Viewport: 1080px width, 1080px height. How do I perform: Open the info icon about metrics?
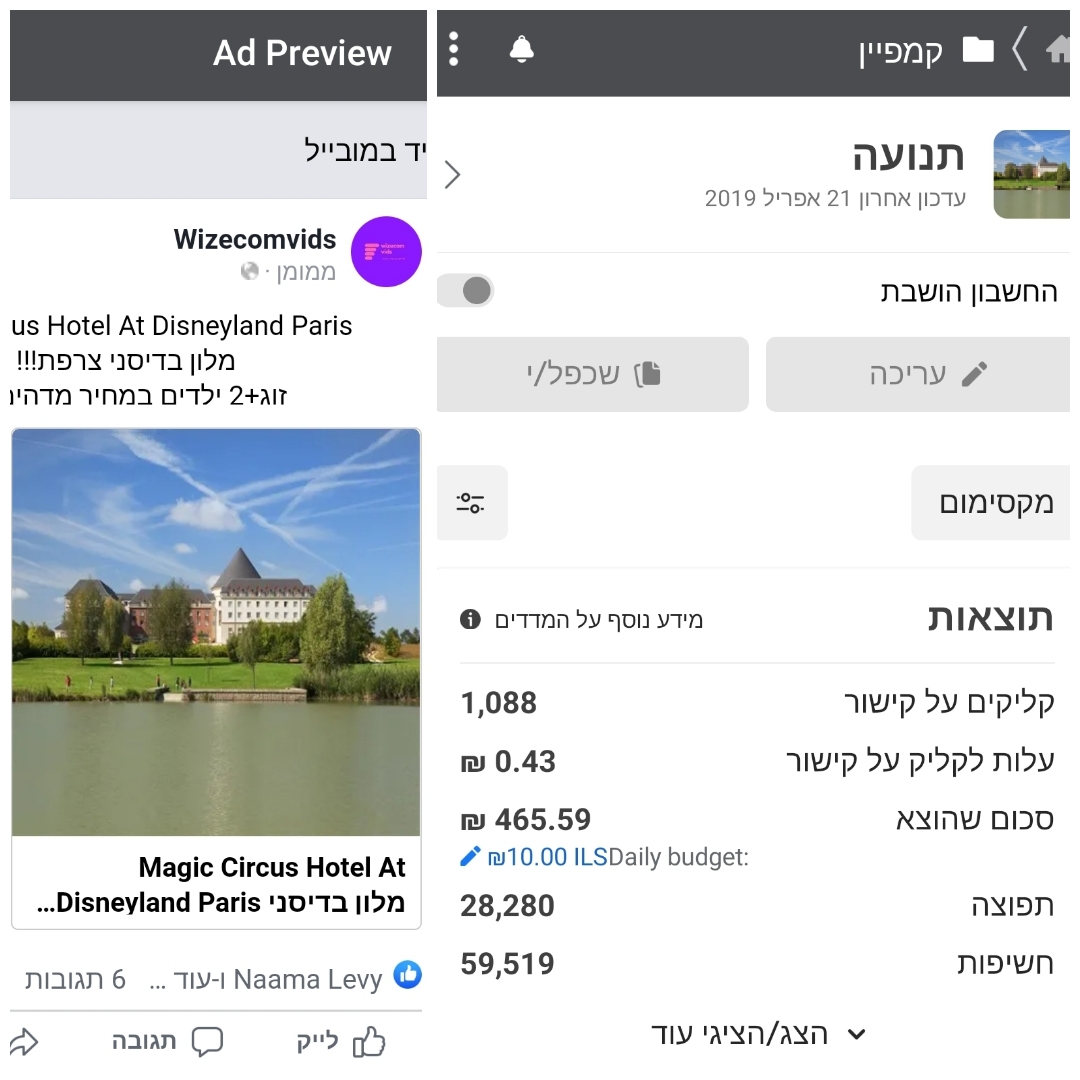[x=470, y=619]
